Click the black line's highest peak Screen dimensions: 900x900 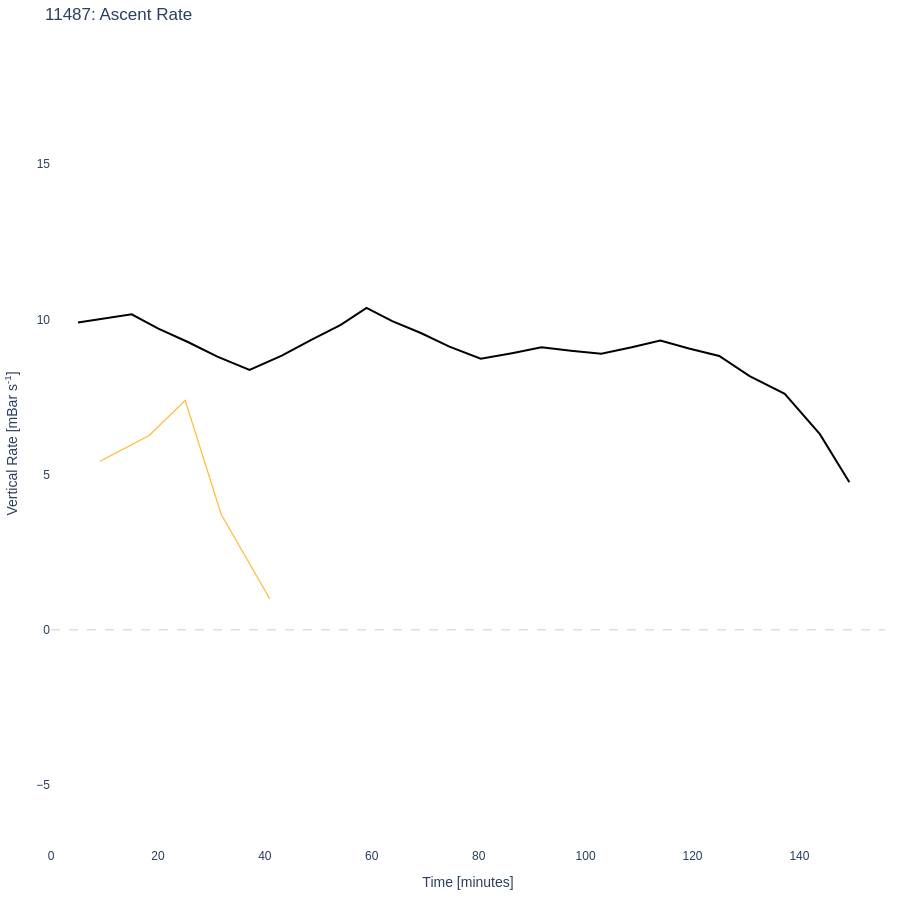click(367, 308)
